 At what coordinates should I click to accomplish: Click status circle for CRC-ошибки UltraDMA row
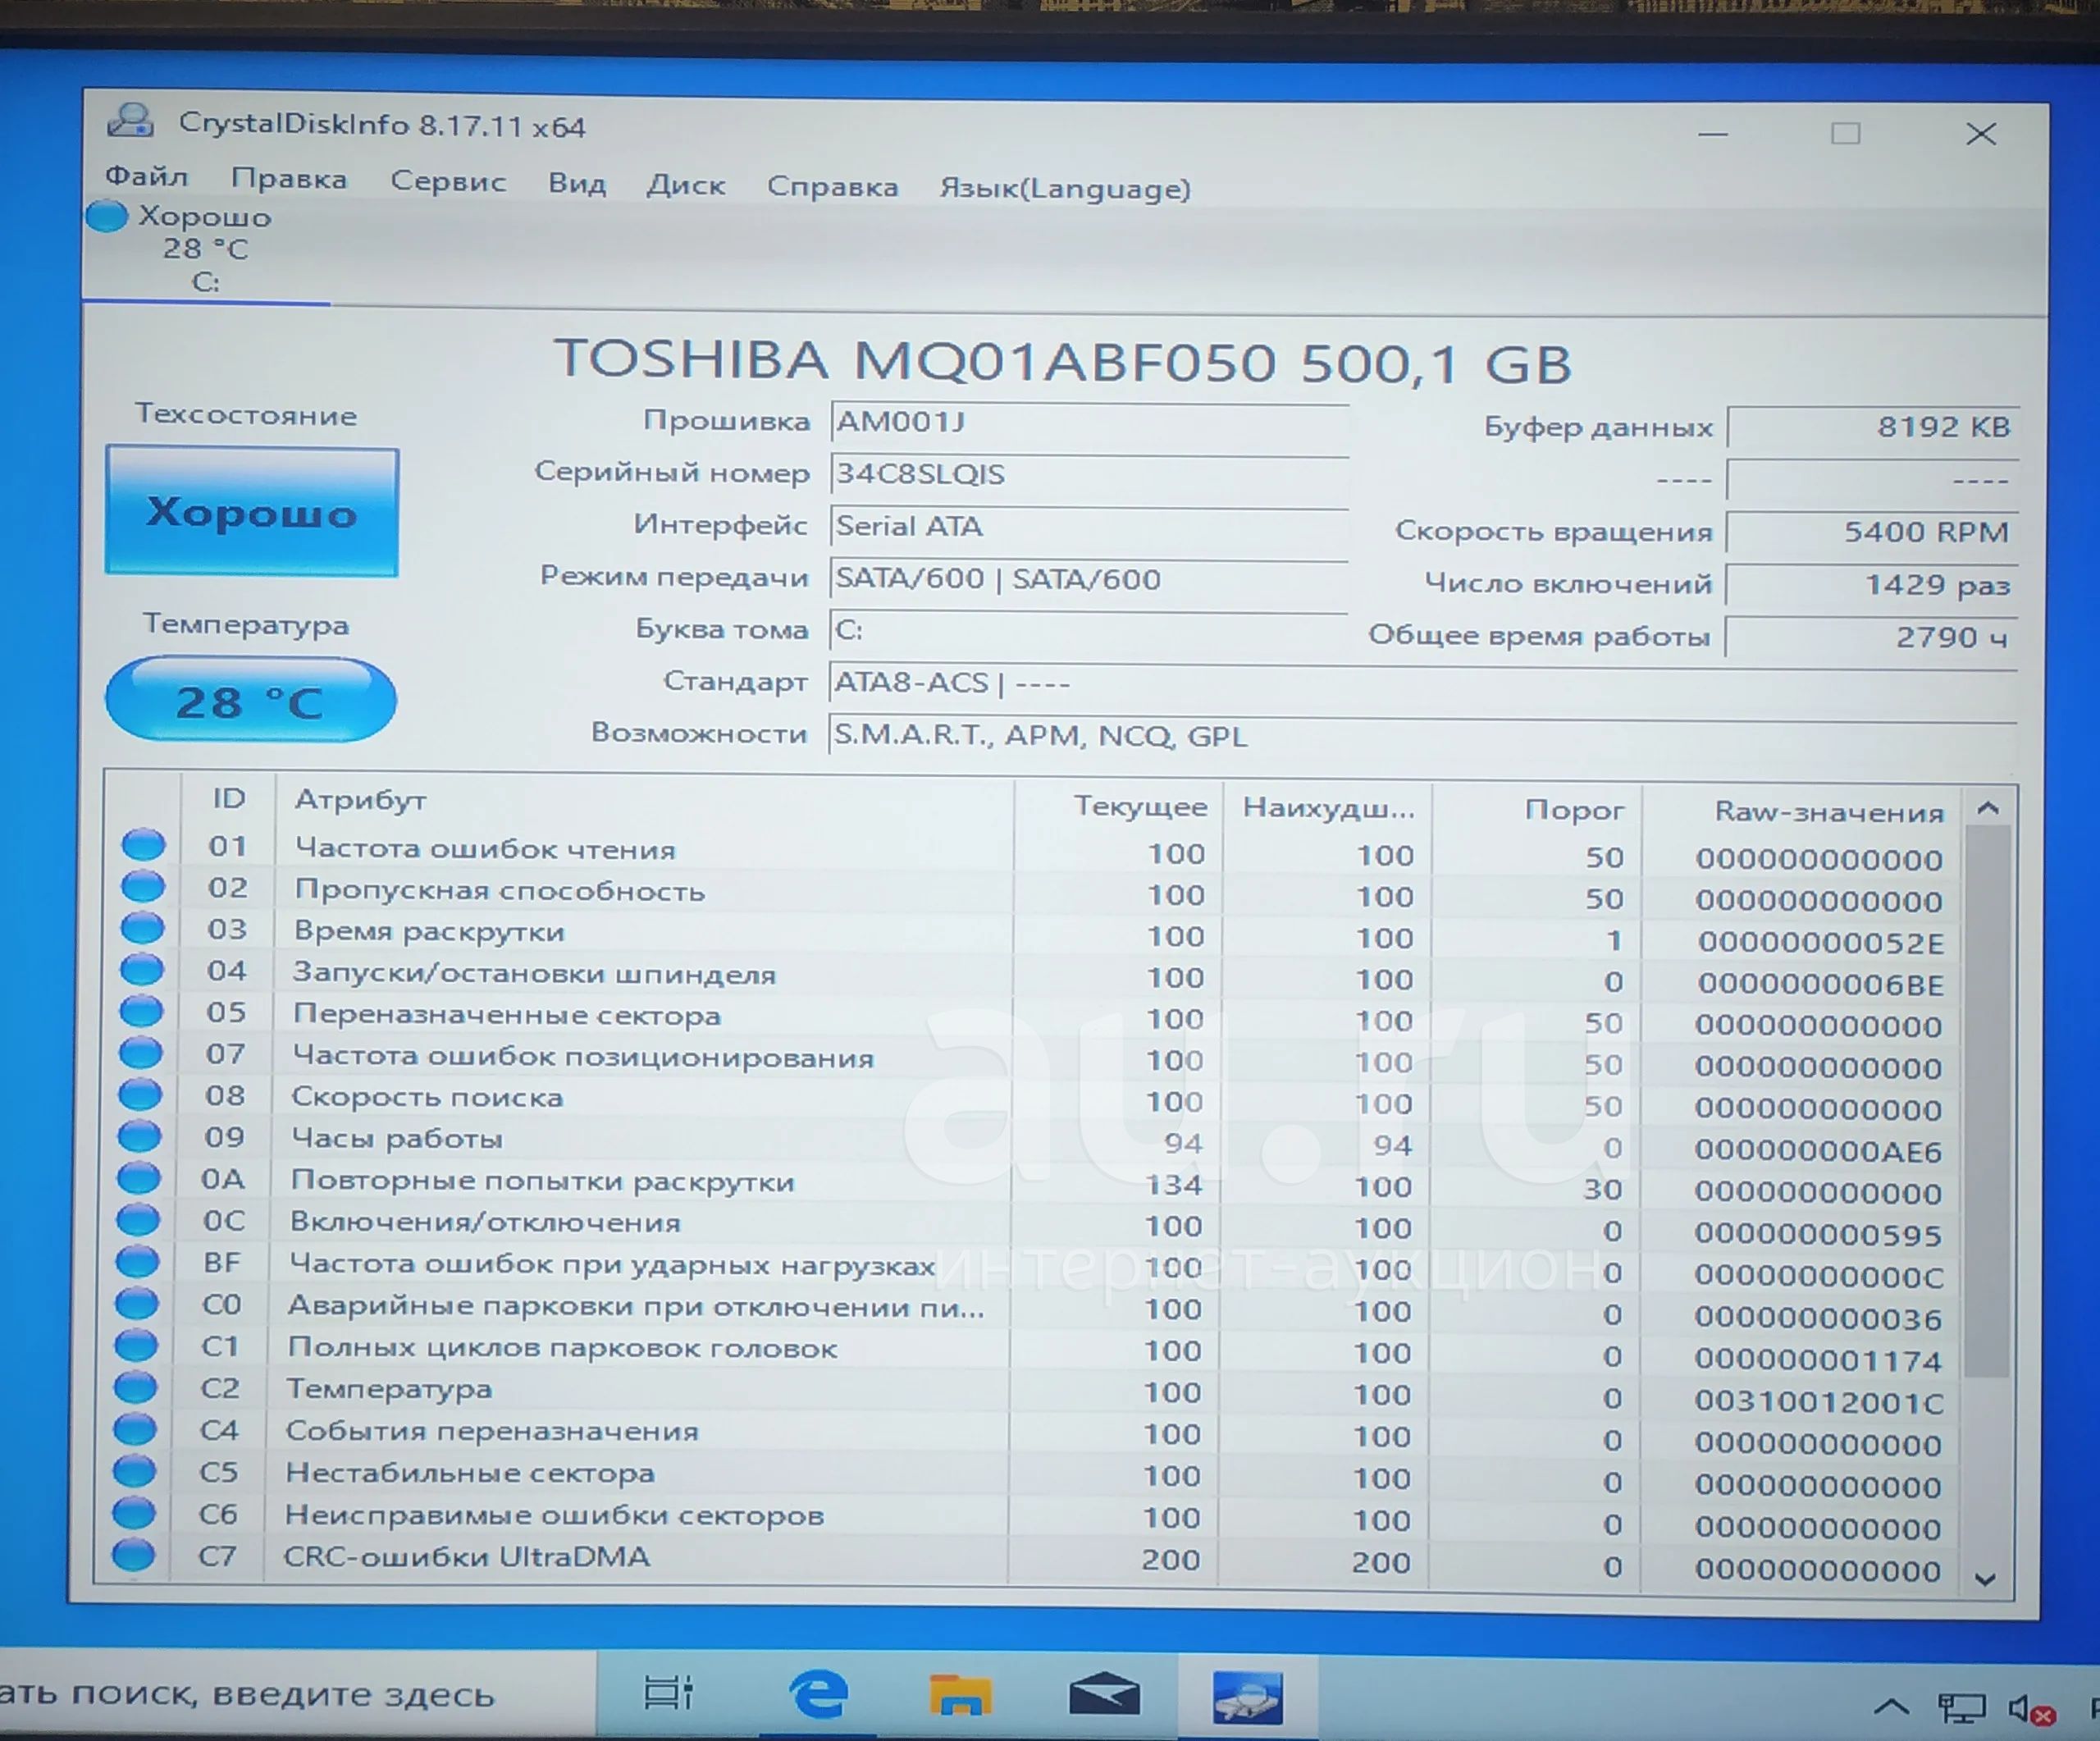point(134,1555)
